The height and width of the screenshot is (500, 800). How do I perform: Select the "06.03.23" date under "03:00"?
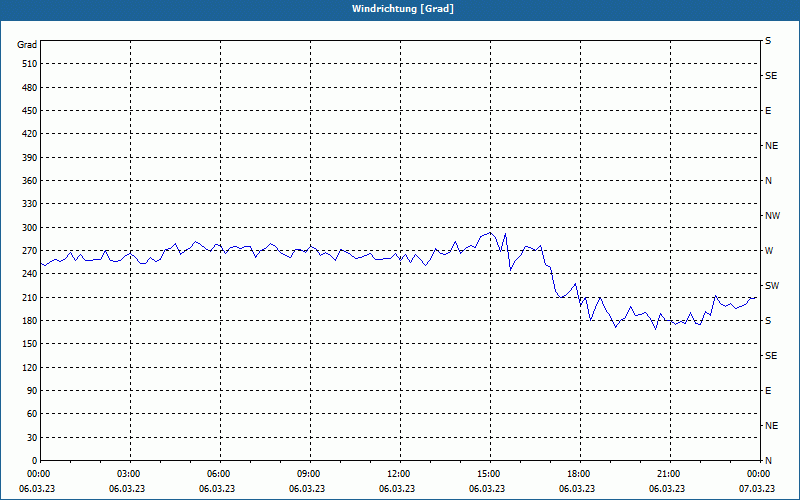(x=127, y=489)
